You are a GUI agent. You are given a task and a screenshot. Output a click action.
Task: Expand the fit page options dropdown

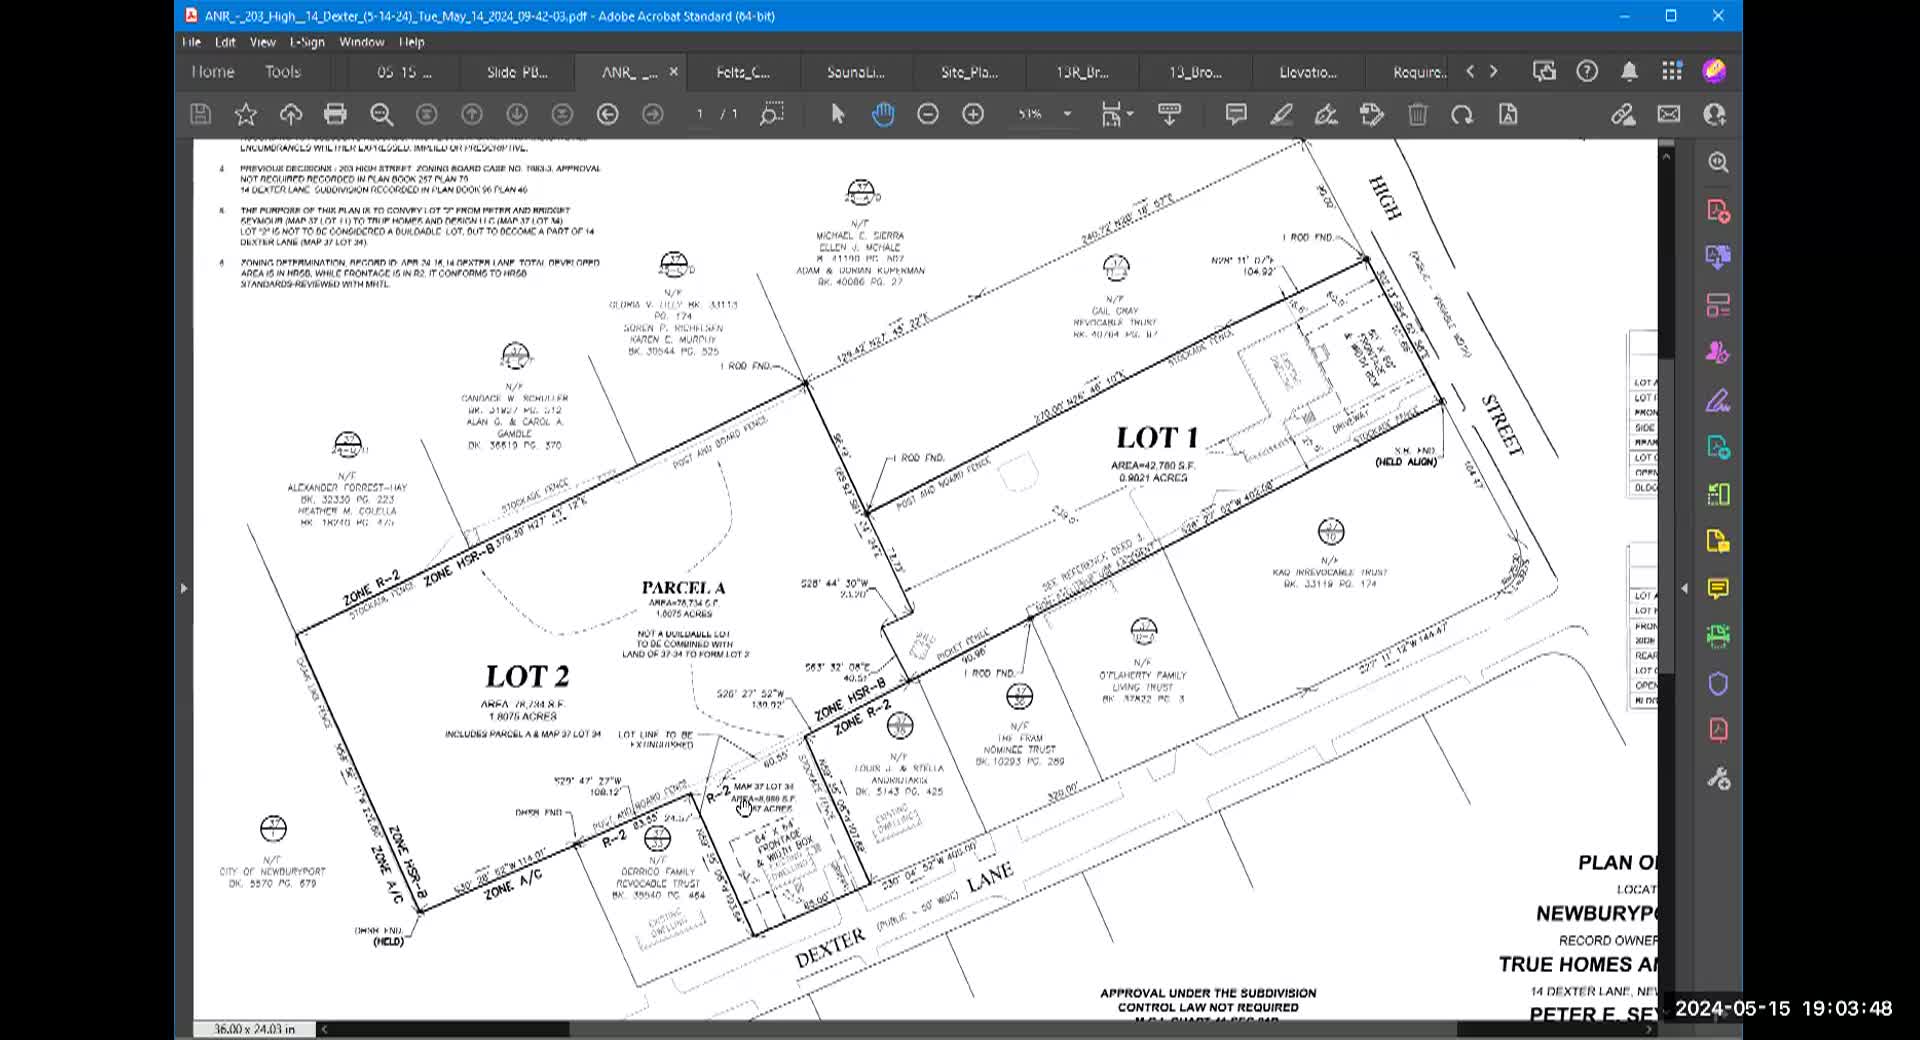tap(1130, 114)
